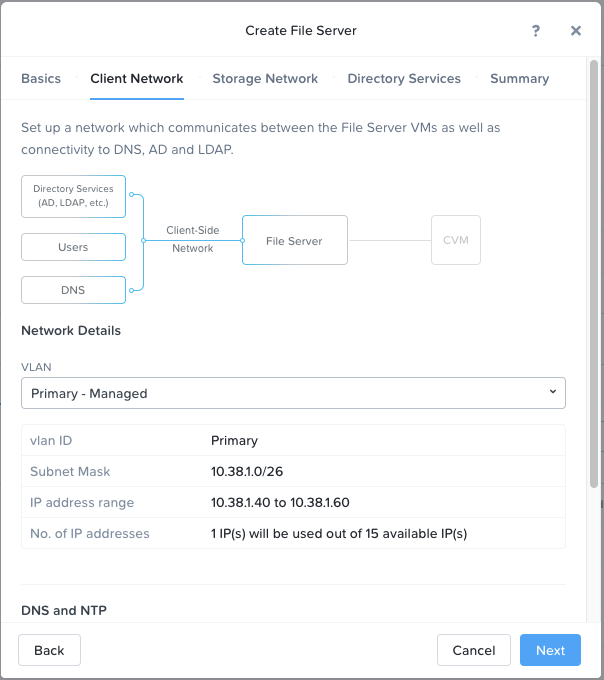Go Back to the previous step
Image resolution: width=604 pixels, height=680 pixels.
tap(49, 650)
